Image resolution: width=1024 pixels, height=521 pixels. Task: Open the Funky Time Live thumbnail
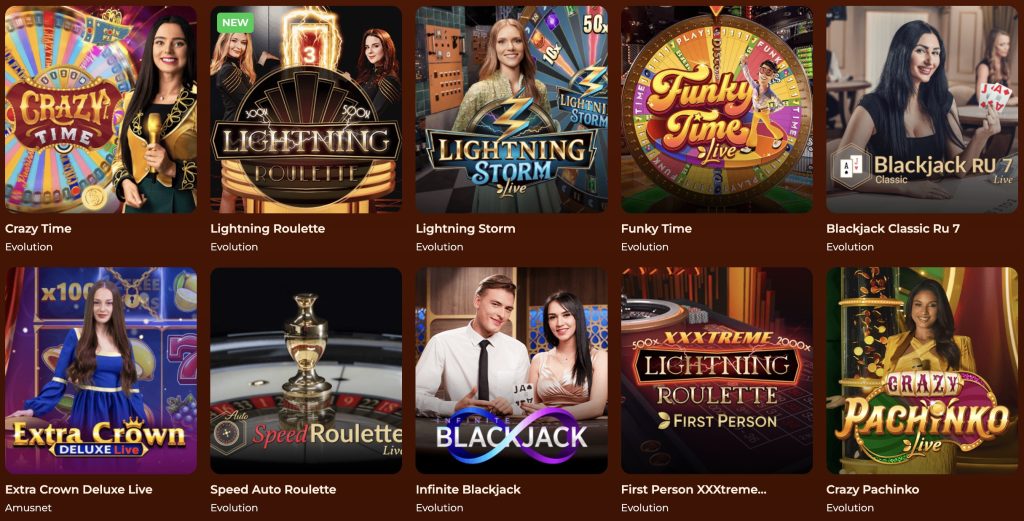[x=716, y=110]
